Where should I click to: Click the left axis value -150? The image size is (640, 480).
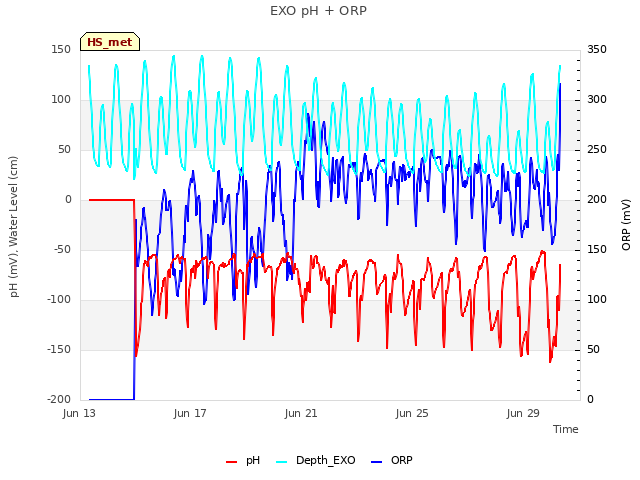[59, 349]
